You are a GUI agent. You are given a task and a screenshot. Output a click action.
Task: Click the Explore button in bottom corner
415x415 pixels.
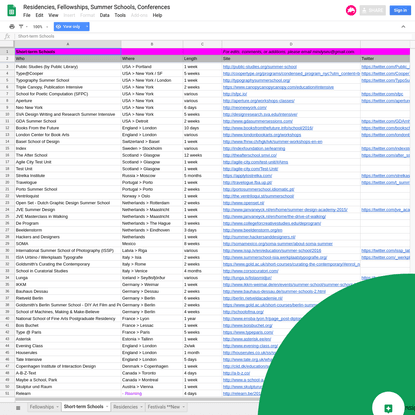[x=388, y=408]
